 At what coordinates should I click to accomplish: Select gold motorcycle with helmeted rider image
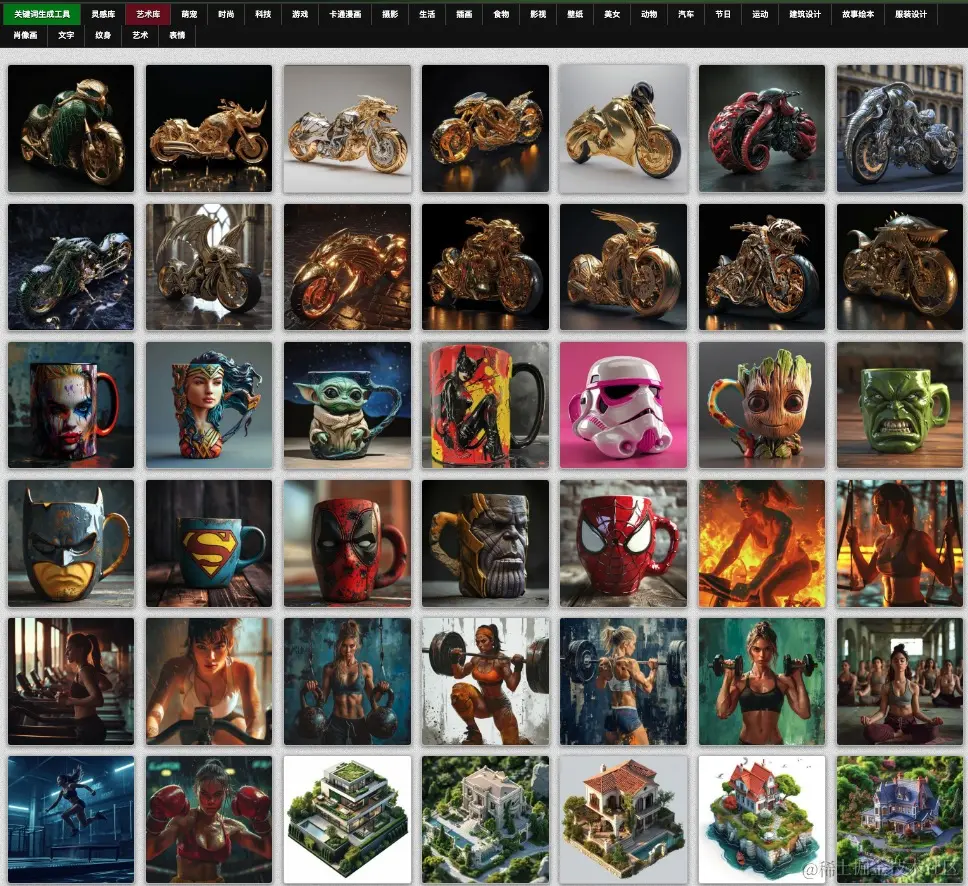tap(624, 128)
